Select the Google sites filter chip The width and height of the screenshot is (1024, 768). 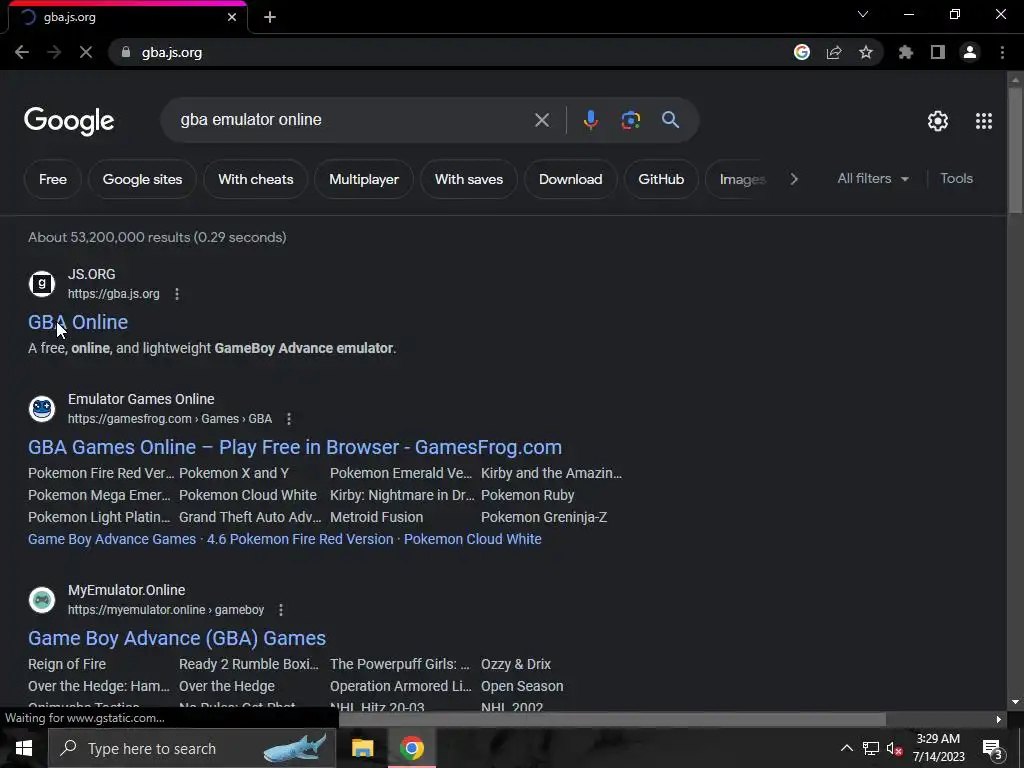coord(142,179)
